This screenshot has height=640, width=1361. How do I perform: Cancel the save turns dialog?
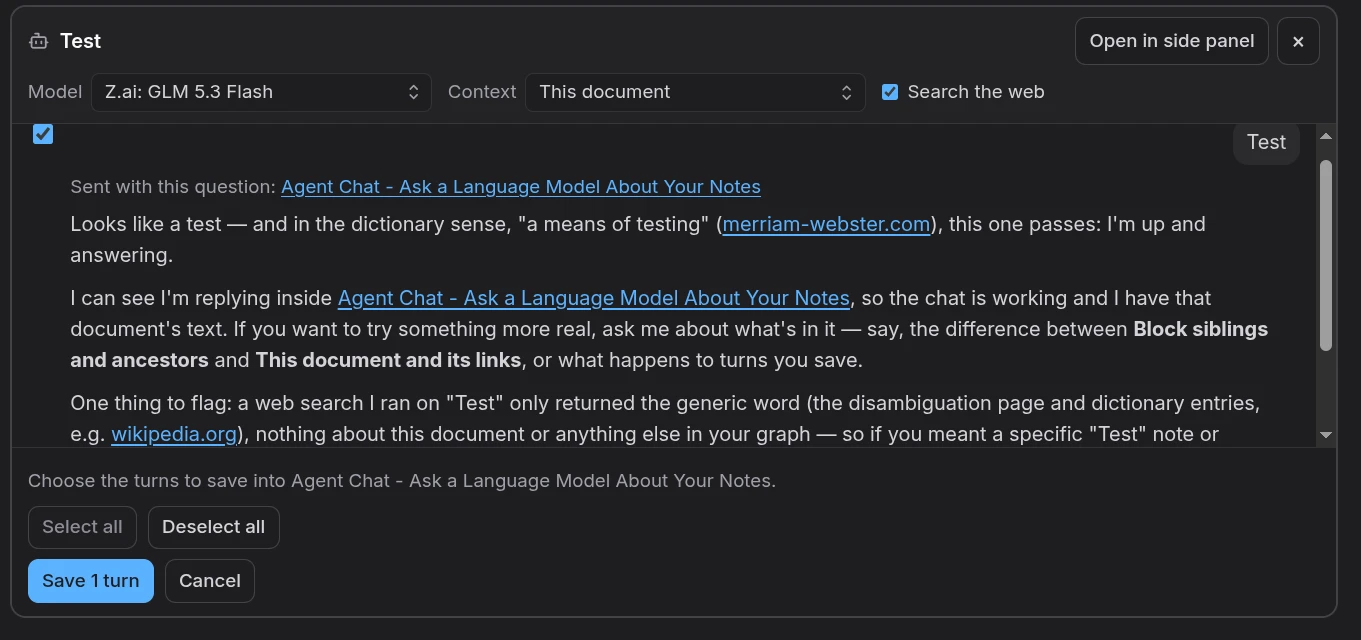210,581
